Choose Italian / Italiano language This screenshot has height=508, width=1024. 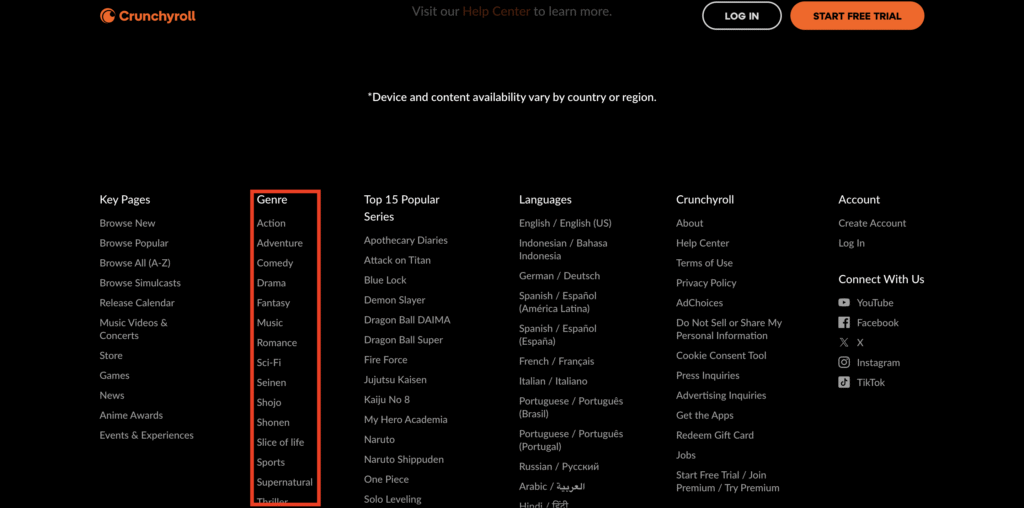[x=553, y=381]
